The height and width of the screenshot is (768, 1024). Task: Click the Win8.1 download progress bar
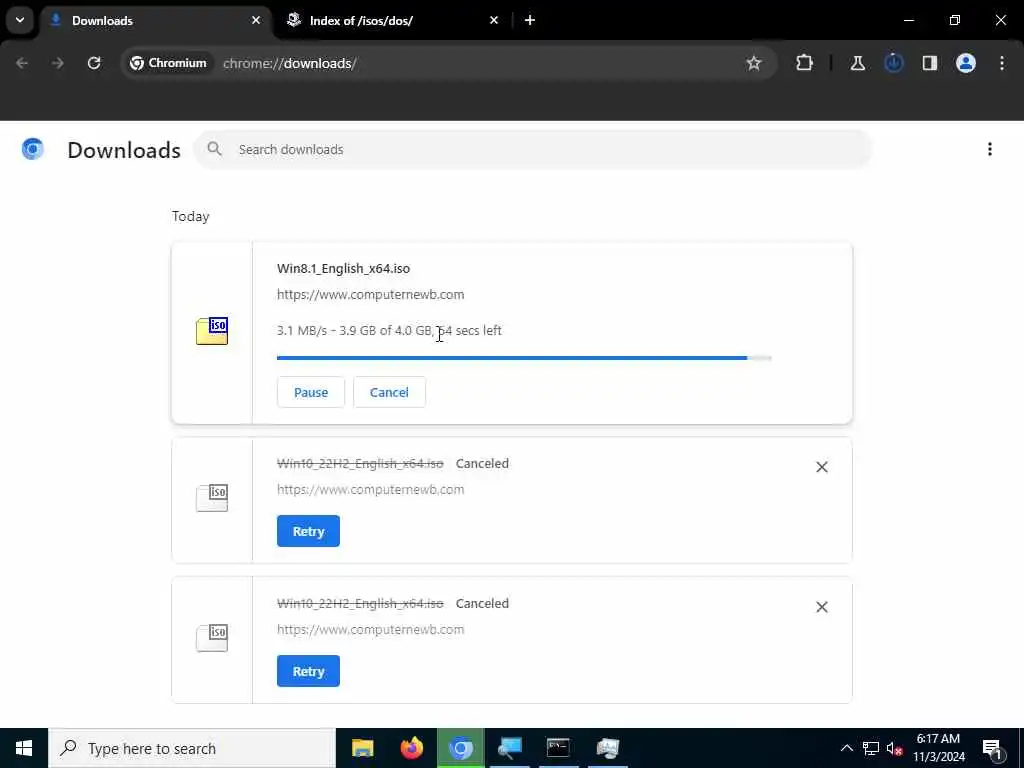(x=524, y=358)
